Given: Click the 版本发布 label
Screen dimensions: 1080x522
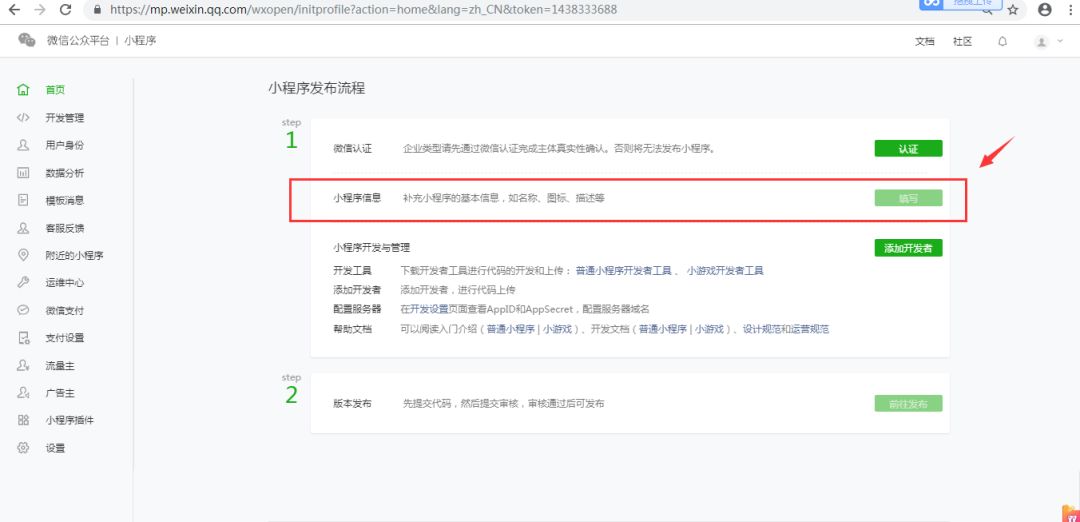Looking at the screenshot, I should [352, 404].
